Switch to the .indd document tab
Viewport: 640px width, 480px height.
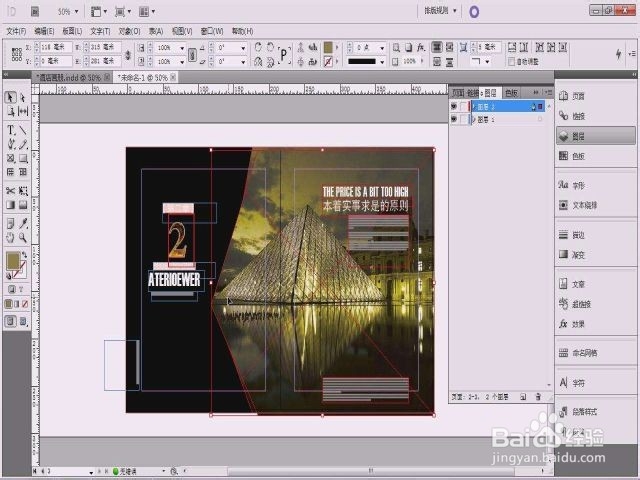72,77
